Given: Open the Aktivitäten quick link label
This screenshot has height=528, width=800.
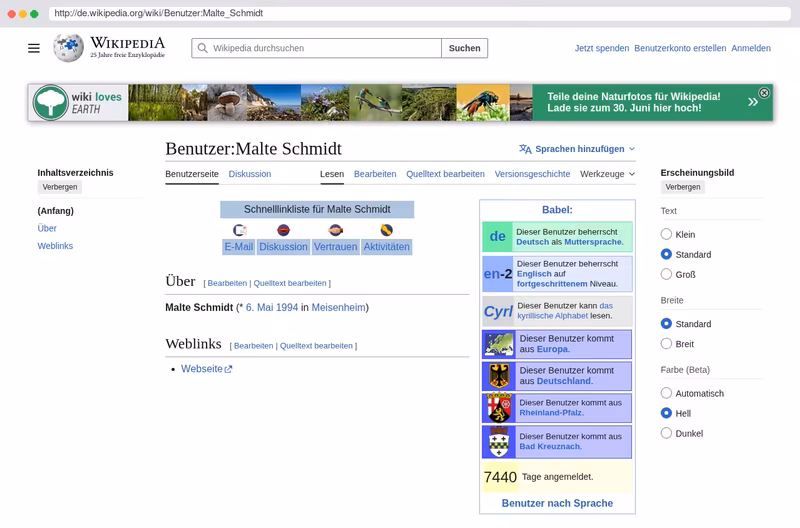Looking at the screenshot, I should 387,247.
